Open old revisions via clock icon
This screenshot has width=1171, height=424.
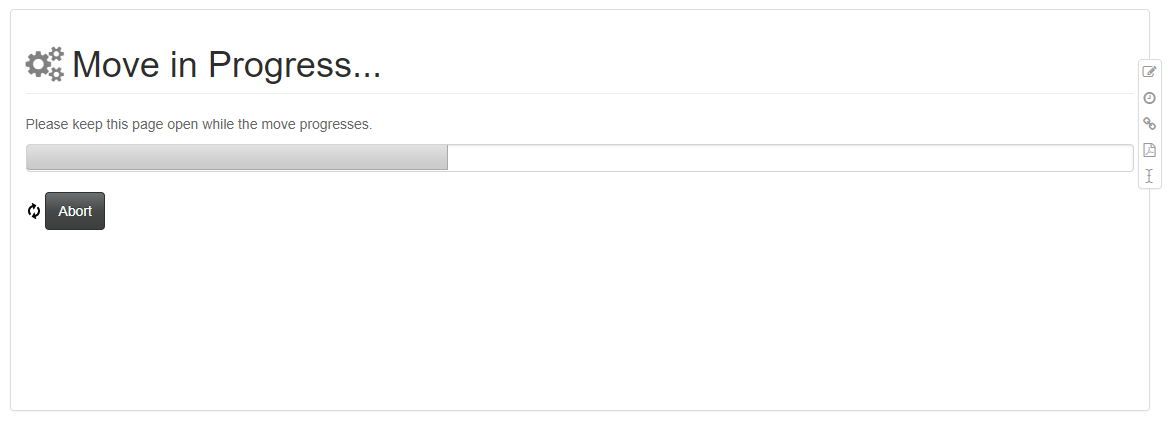click(1149, 98)
